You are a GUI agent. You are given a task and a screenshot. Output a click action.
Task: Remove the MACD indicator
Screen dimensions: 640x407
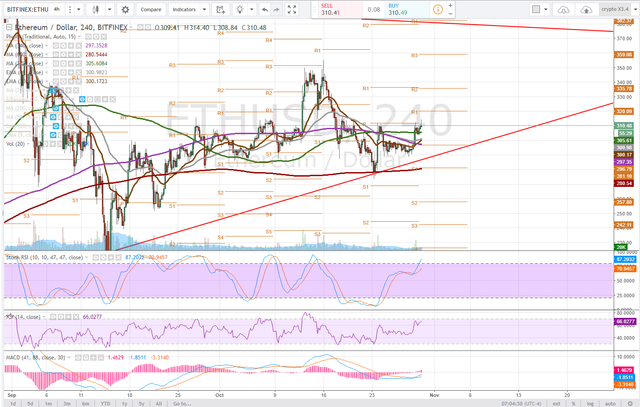pyautogui.click(x=101, y=358)
